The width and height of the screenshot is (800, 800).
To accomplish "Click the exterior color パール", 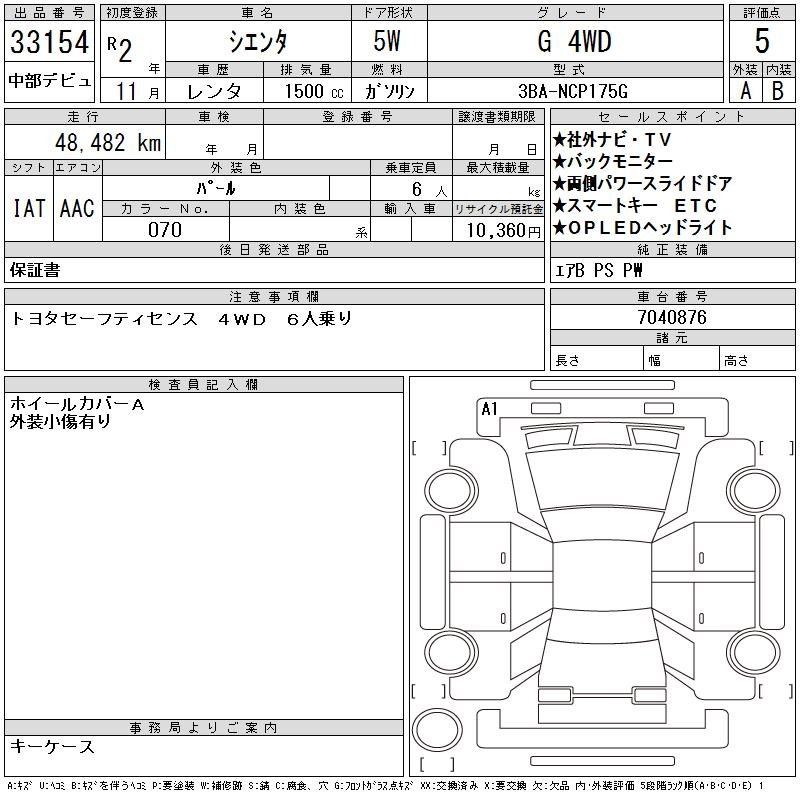I will click(216, 188).
